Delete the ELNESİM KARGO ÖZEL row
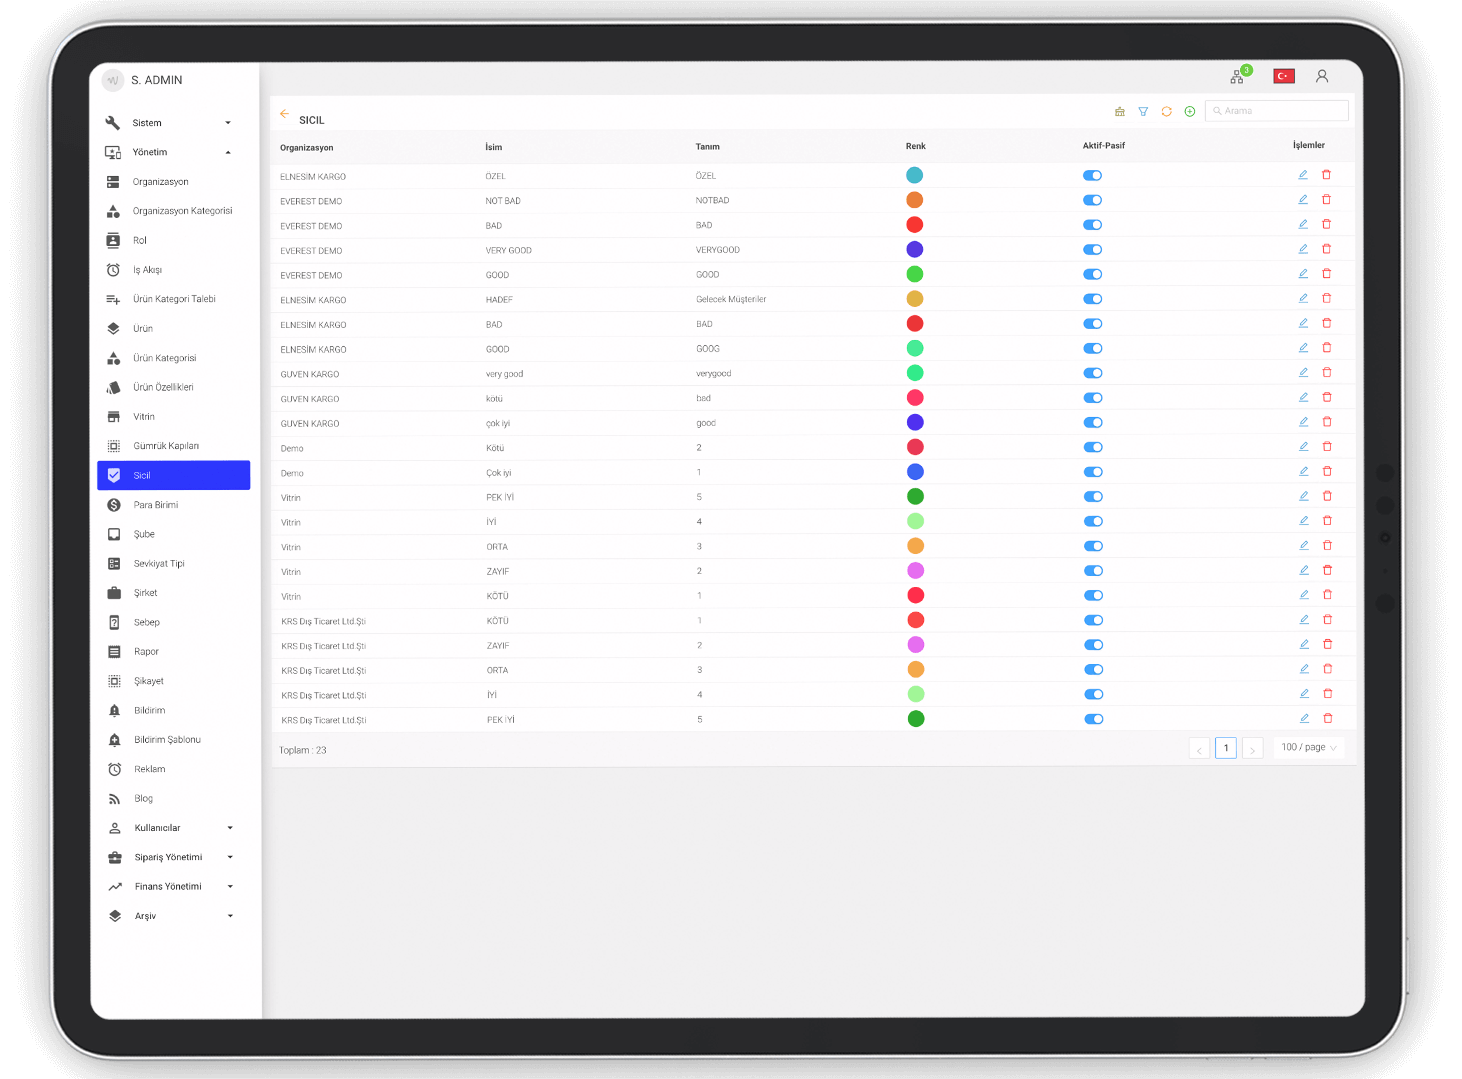This screenshot has height=1079, width=1462. [1327, 175]
